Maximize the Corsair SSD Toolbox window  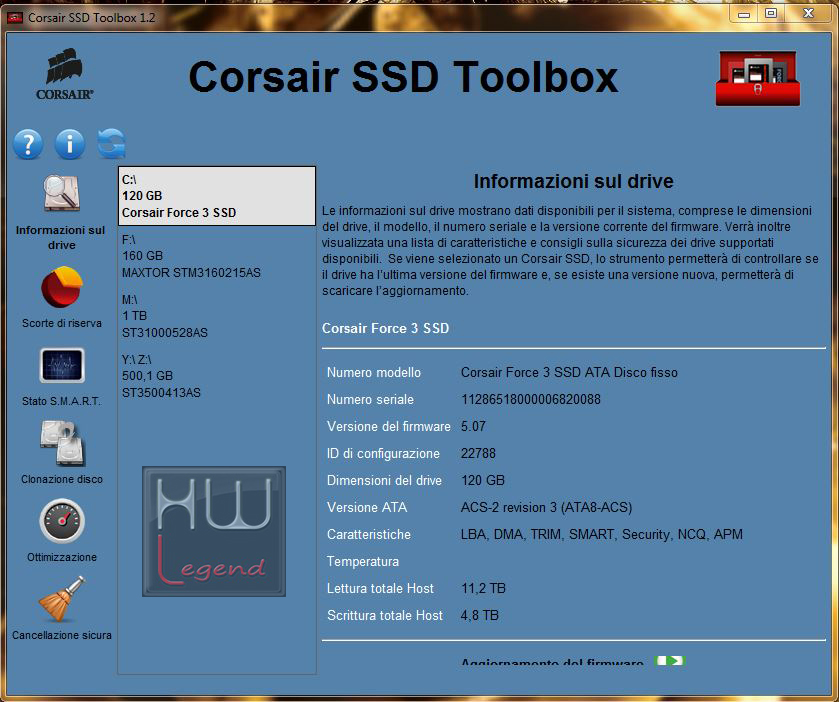(x=771, y=13)
